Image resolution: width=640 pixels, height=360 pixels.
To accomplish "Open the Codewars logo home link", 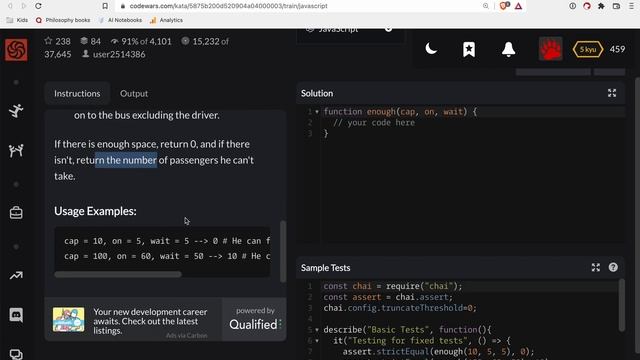I will pyautogui.click(x=16, y=50).
